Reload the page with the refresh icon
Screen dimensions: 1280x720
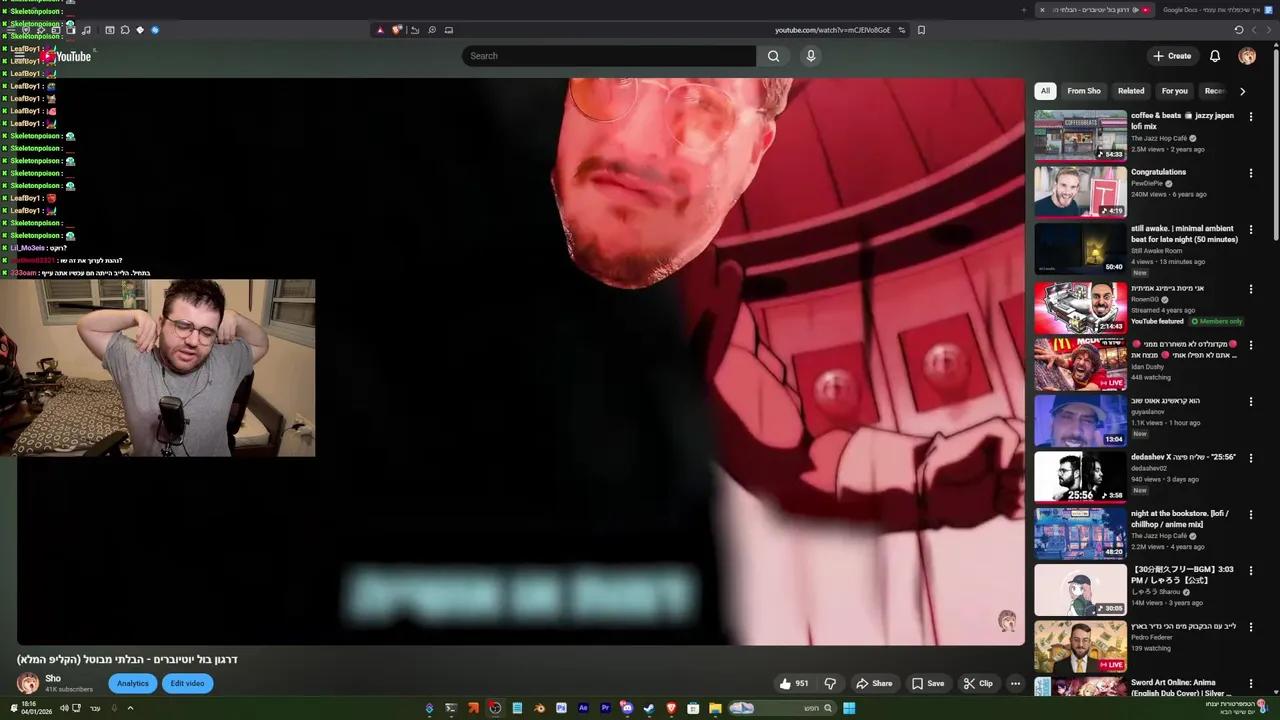tap(1238, 30)
